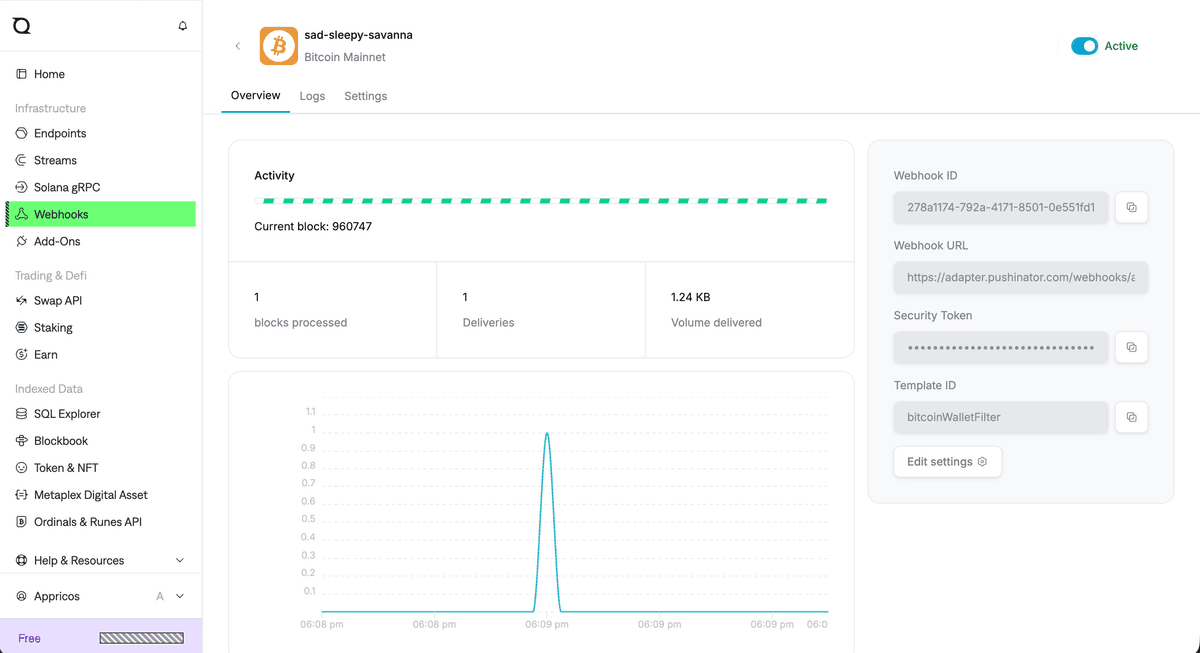Click the Token & NFT sidebar icon

(22, 467)
